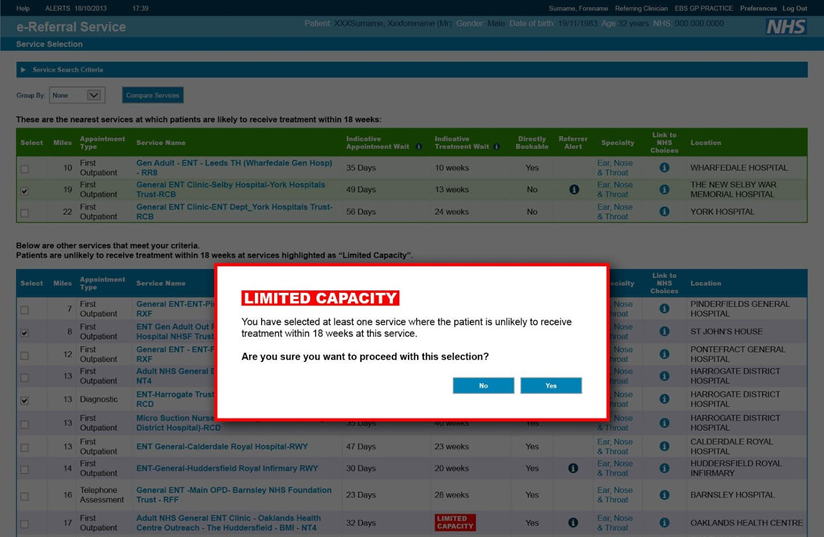Tick checkbox for York Hospitals ENT Dept

click(25, 213)
